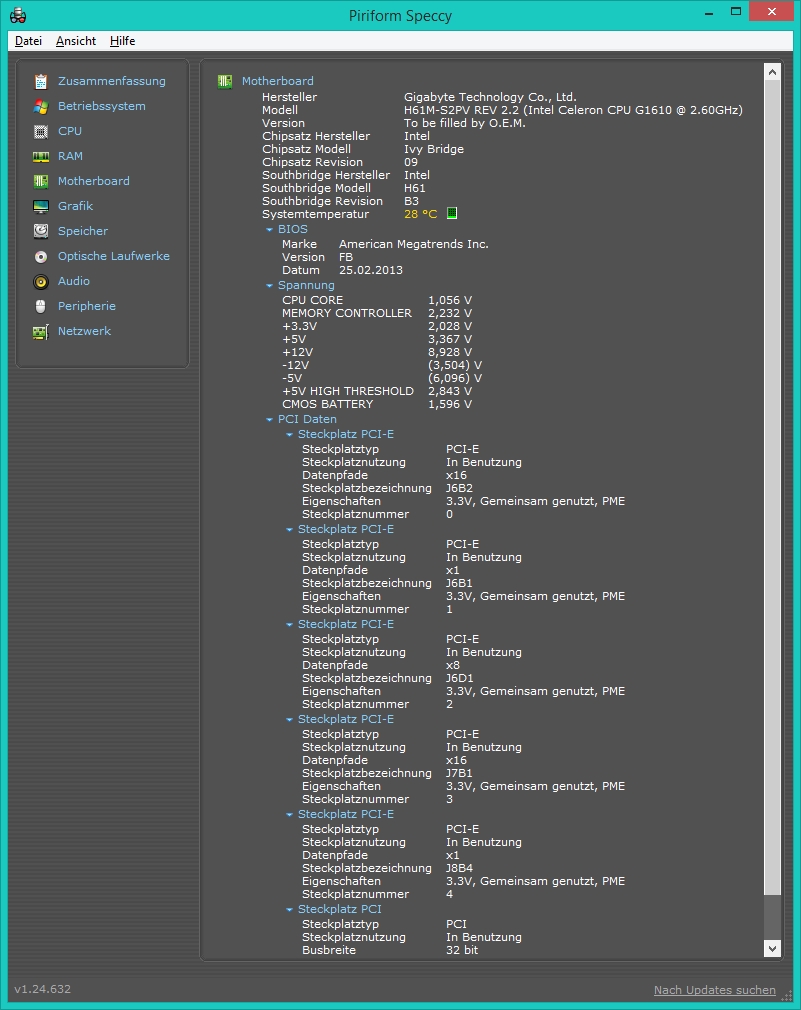Screen dimensions: 801x1010
Task: Select the Betriebssystem Windows flag icon
Action: coord(41,106)
